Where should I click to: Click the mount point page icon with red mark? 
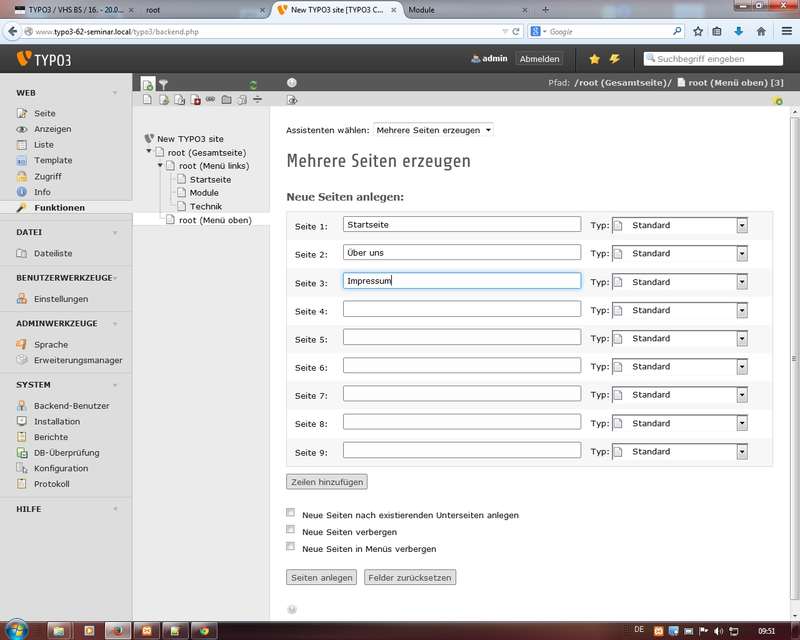(195, 100)
